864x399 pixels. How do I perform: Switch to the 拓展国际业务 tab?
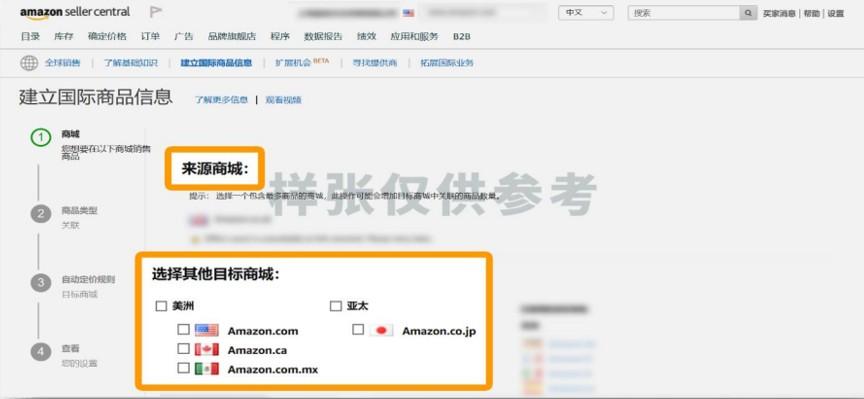447,63
